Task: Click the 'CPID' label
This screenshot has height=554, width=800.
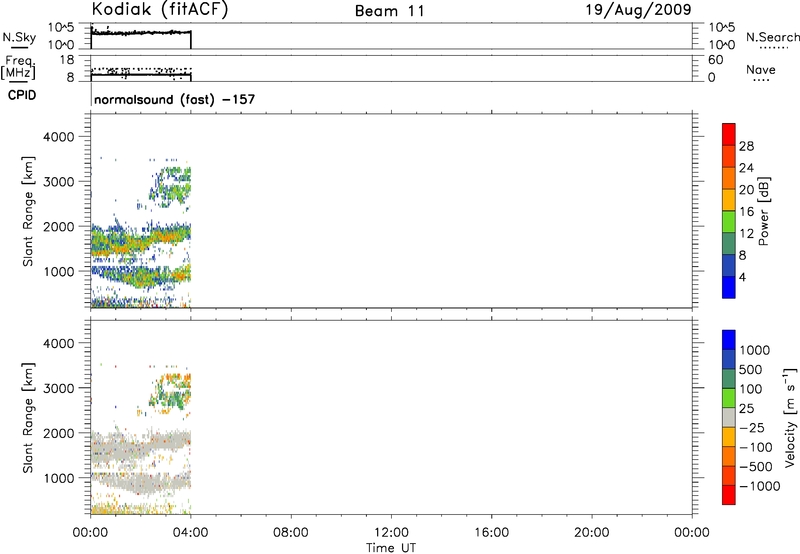Action: pyautogui.click(x=22, y=95)
